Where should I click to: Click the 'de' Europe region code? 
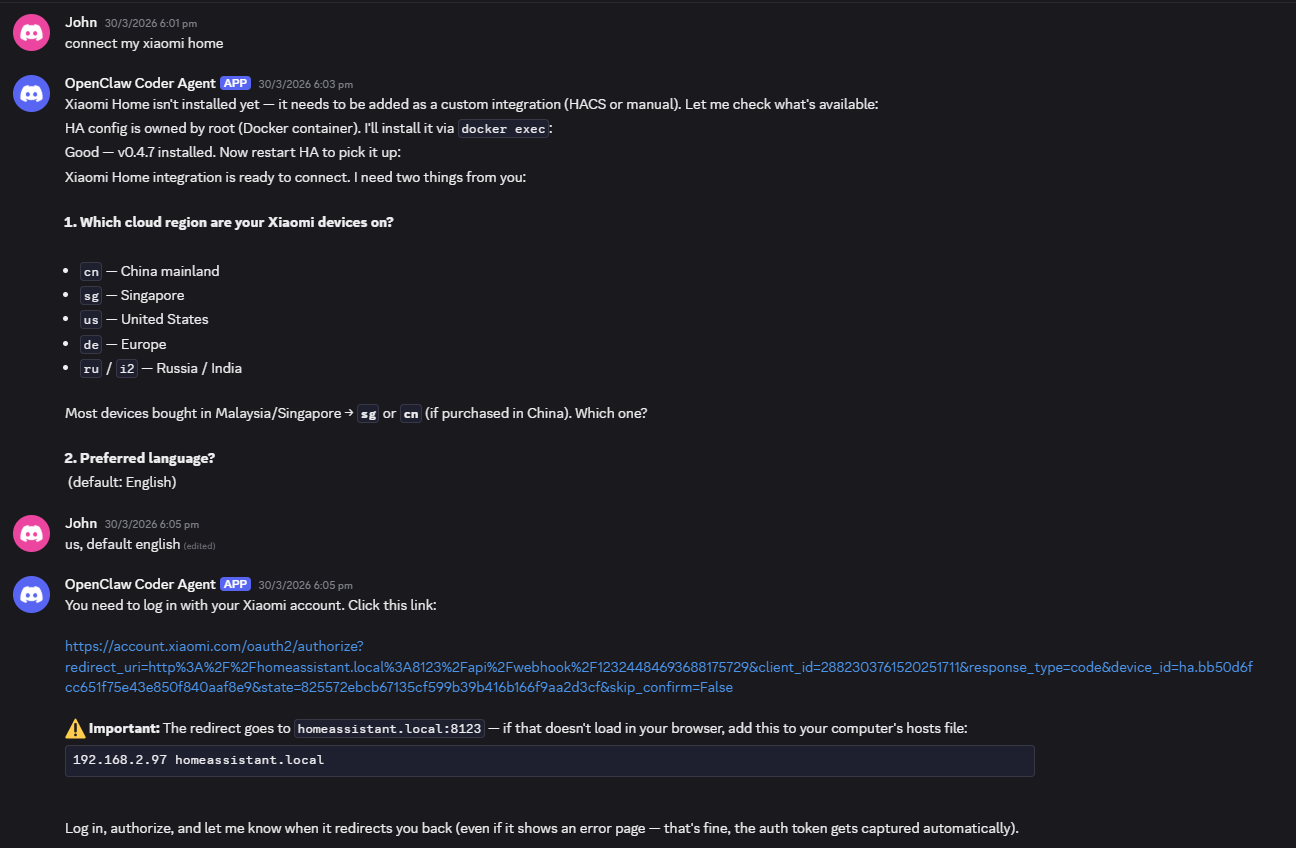pyautogui.click(x=90, y=344)
